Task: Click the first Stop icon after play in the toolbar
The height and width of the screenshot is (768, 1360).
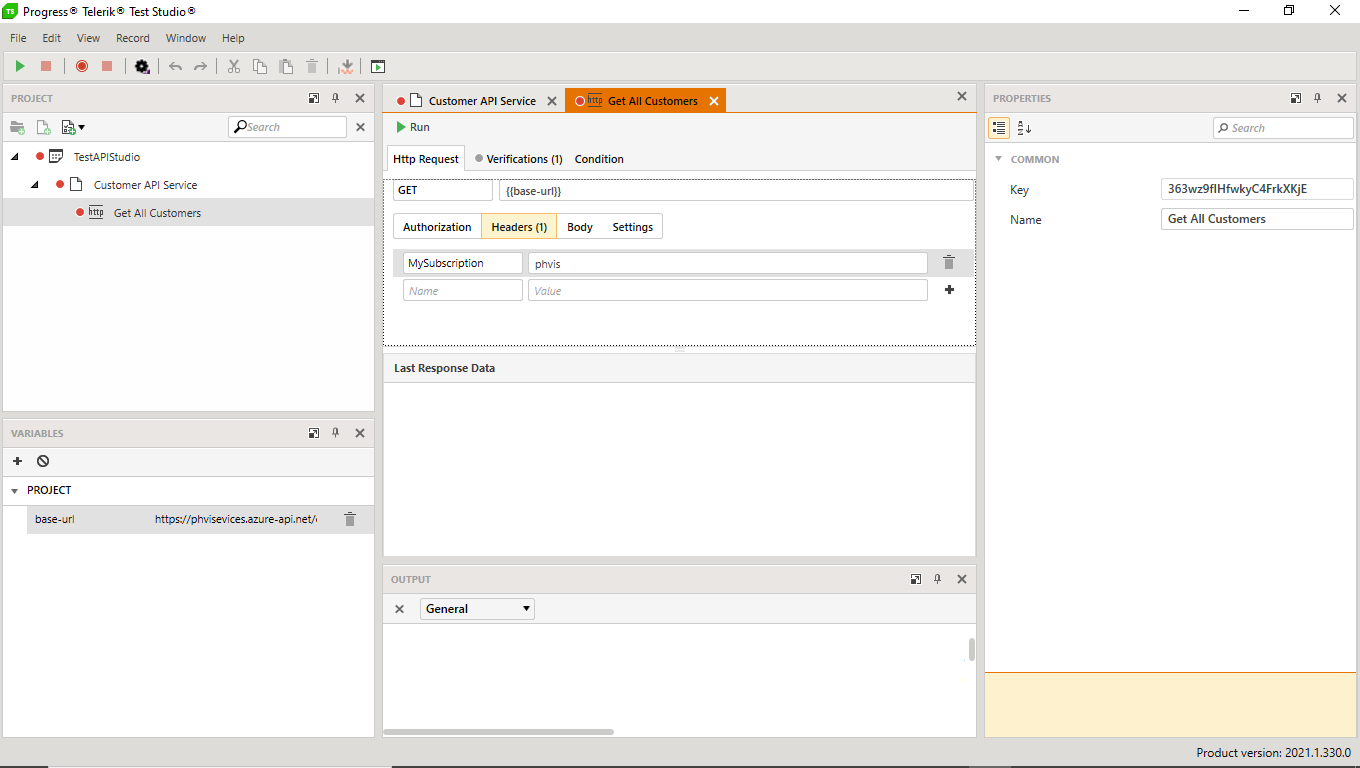Action: pyautogui.click(x=46, y=66)
